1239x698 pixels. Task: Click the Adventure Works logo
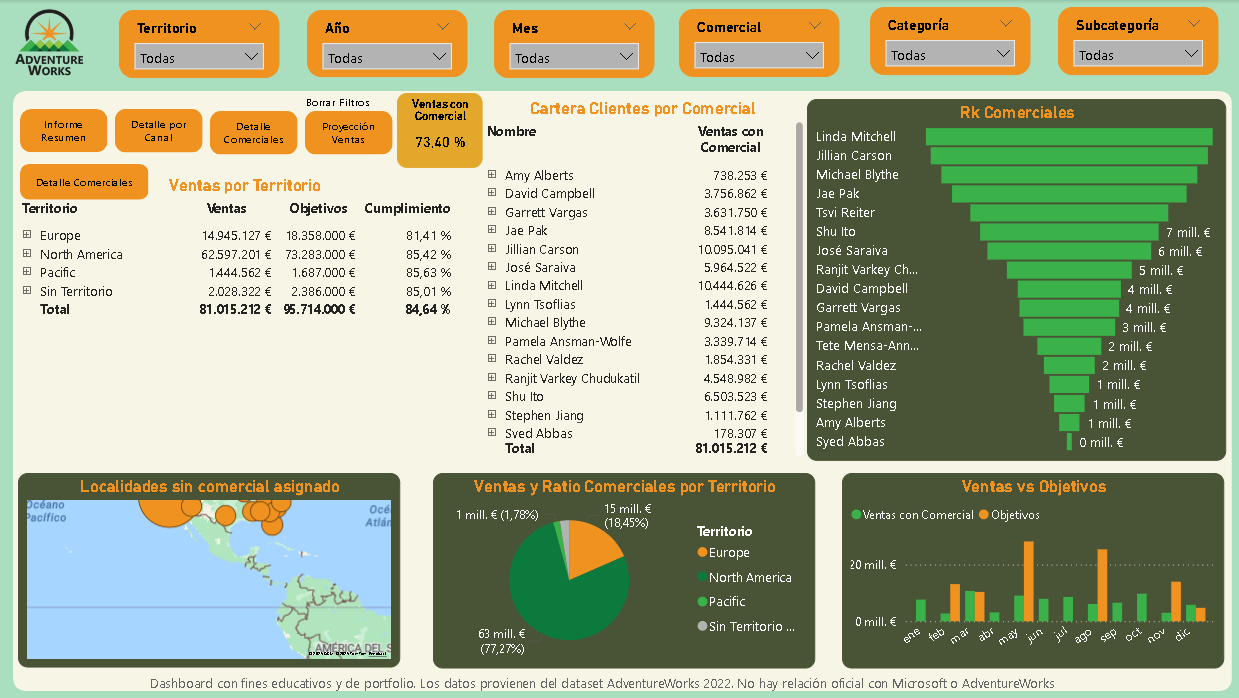pos(50,43)
